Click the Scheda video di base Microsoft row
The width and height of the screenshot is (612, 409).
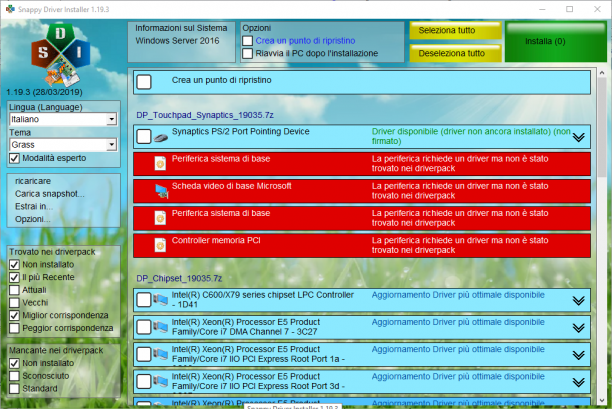(x=361, y=191)
